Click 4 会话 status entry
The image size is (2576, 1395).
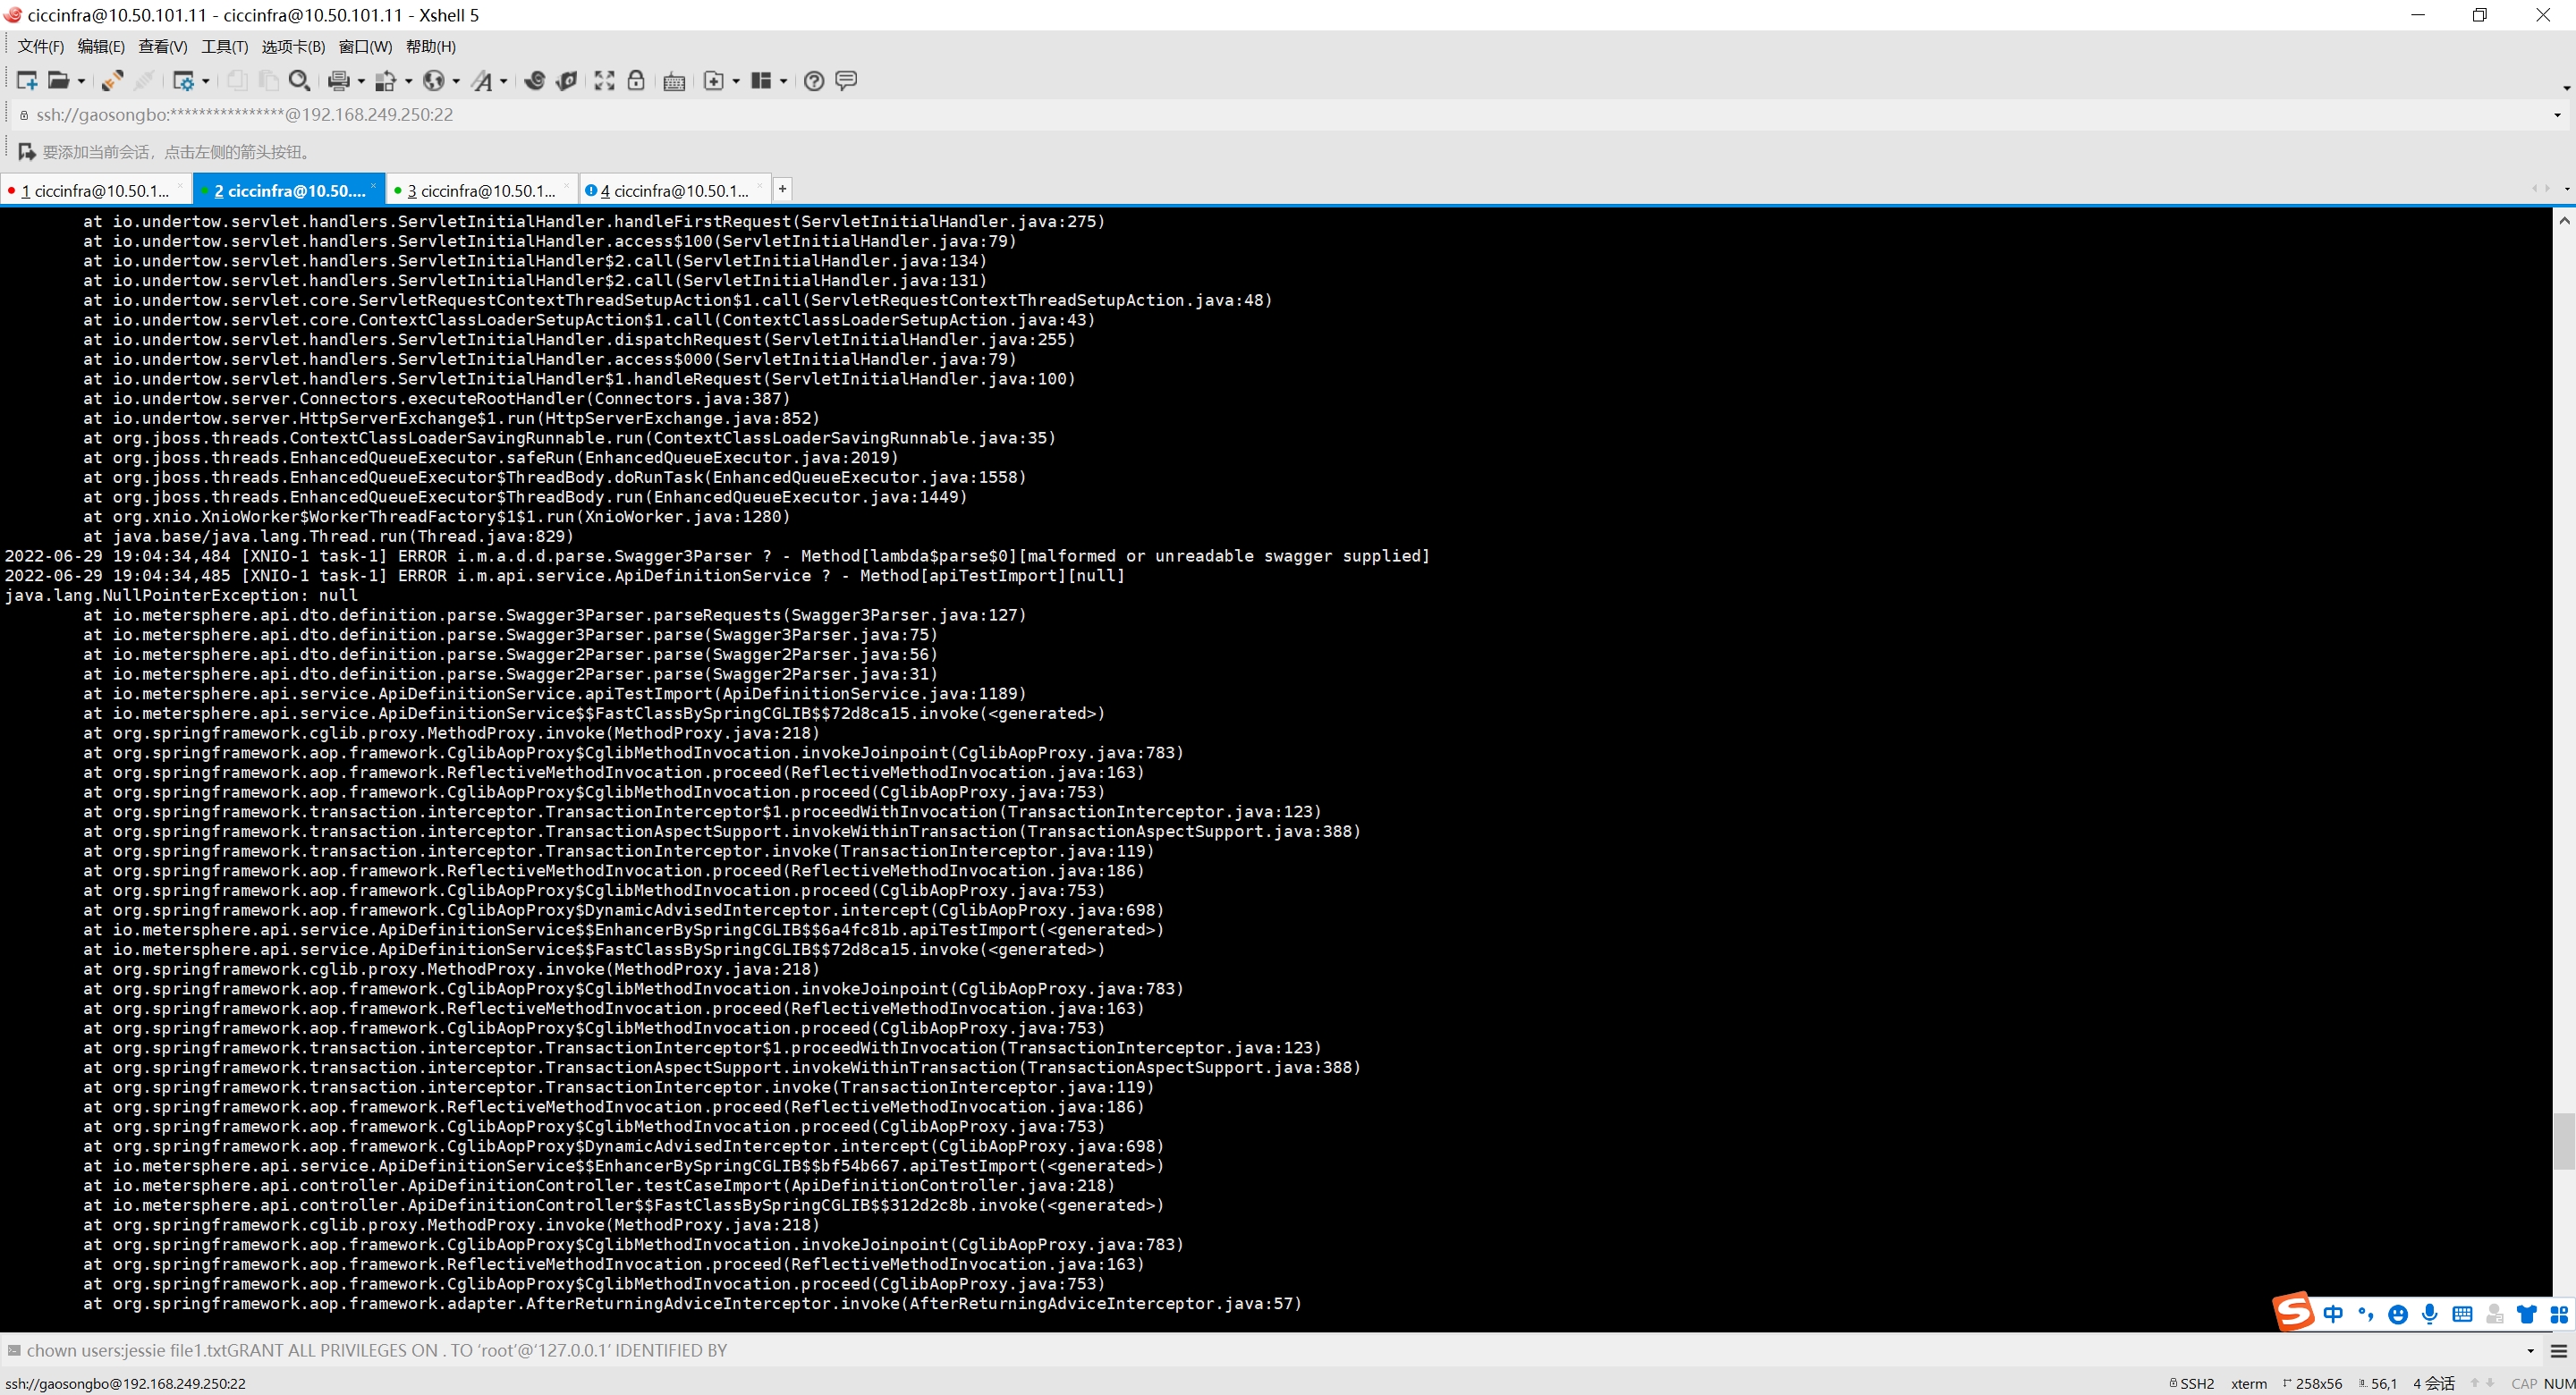(x=2434, y=1384)
